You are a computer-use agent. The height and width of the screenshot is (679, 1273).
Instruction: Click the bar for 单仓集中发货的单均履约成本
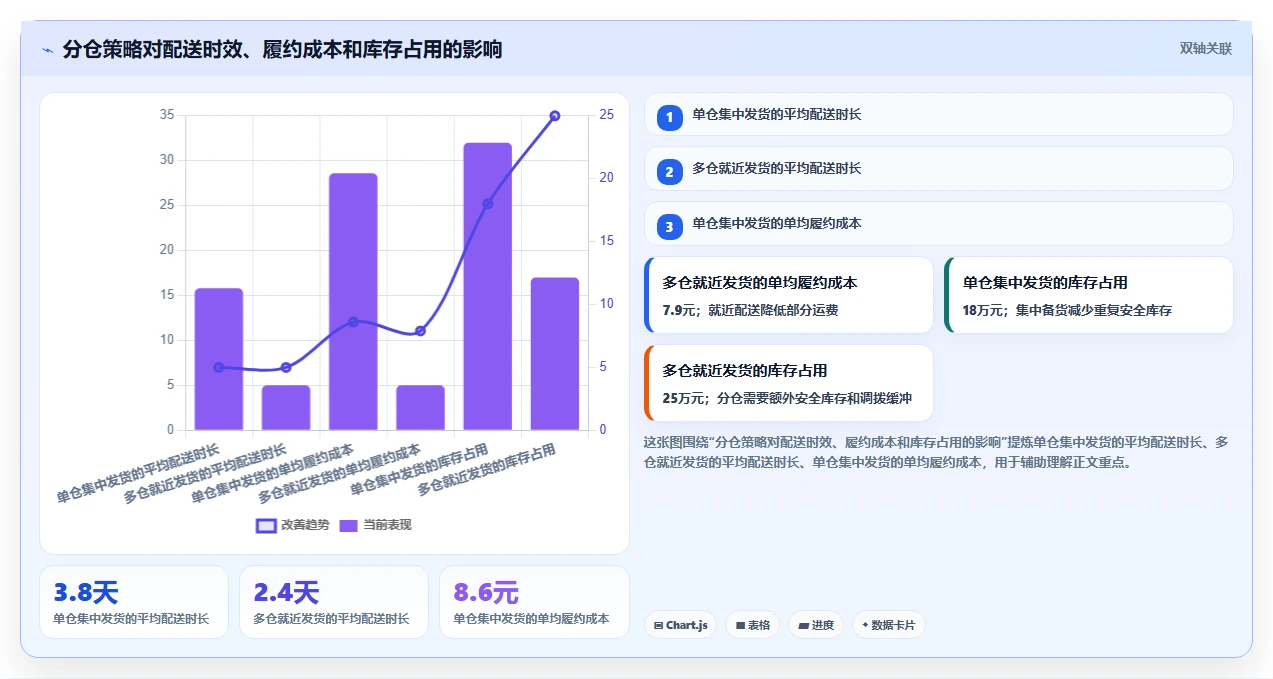point(353,302)
